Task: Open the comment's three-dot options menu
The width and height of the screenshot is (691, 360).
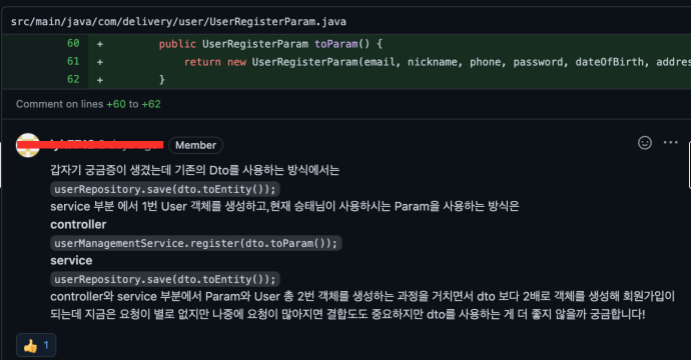Action: (x=671, y=142)
